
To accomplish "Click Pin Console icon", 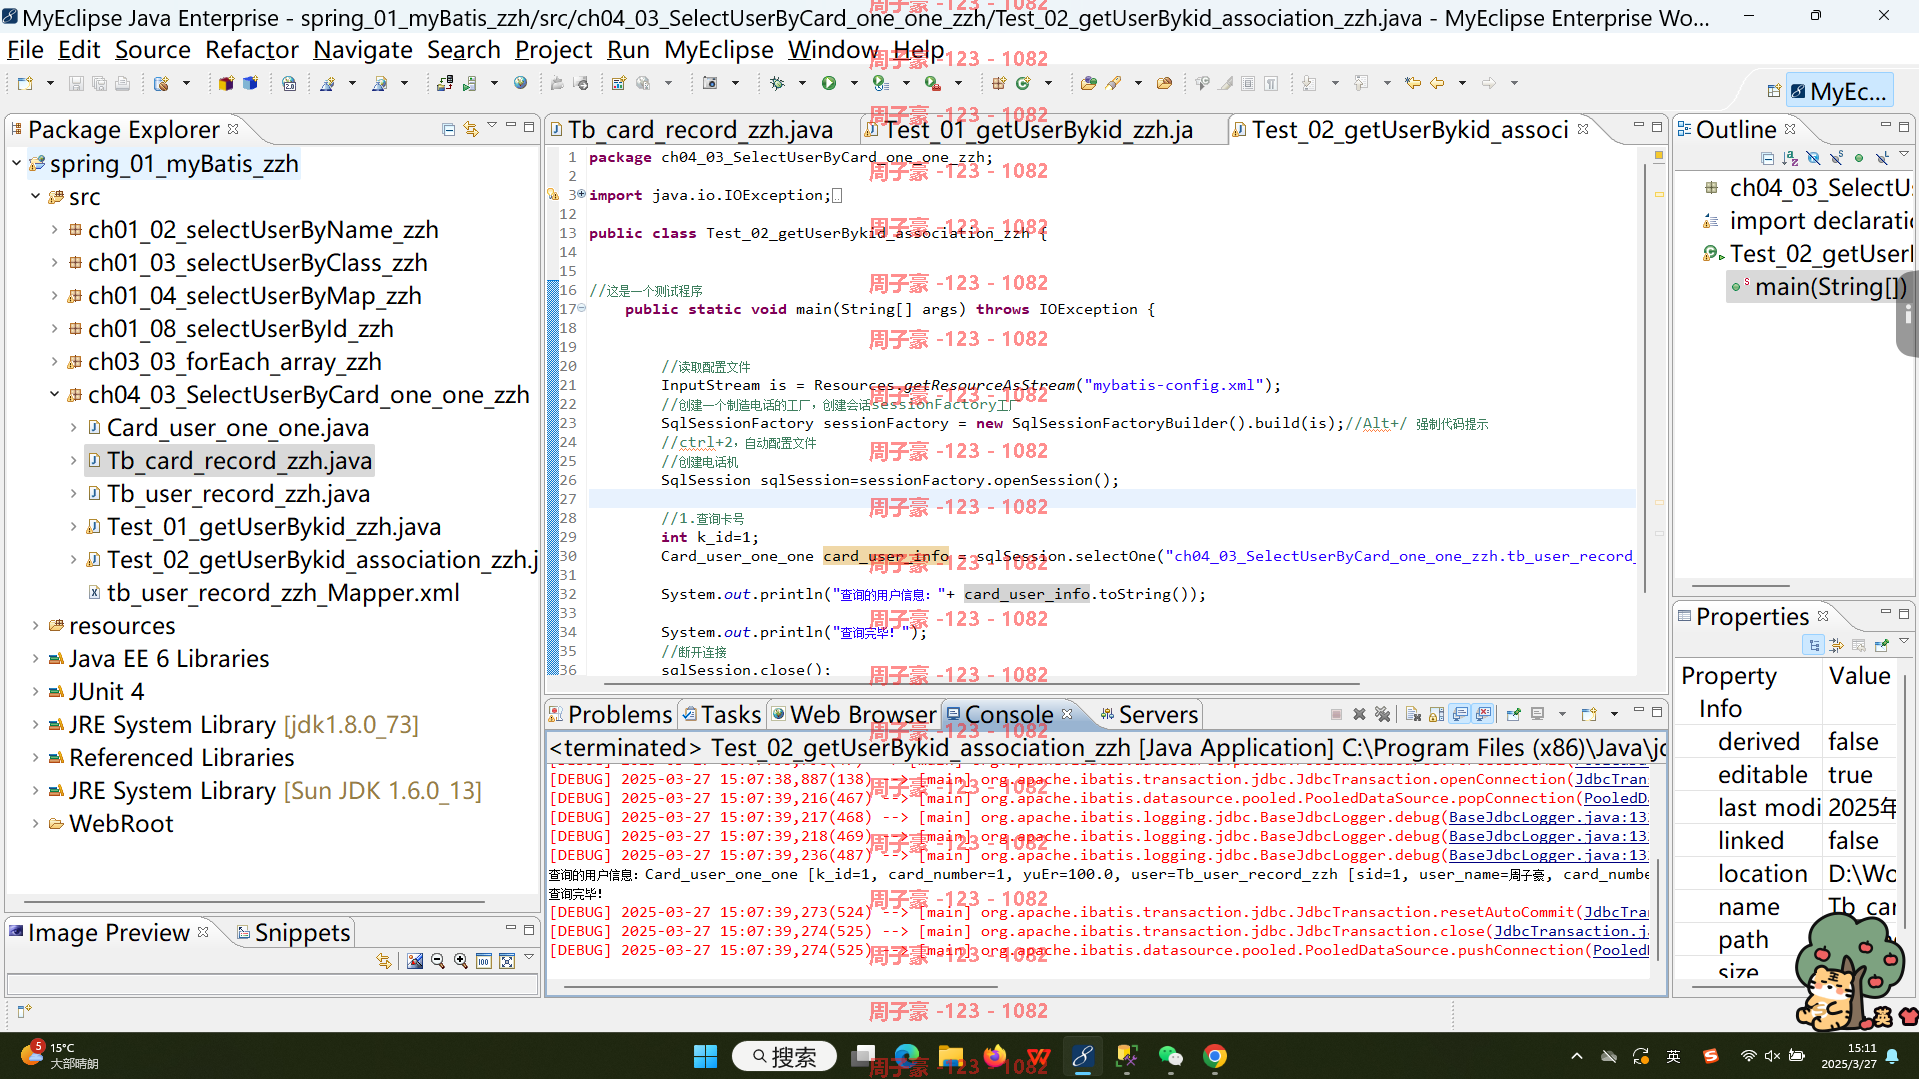I will 1513,714.
